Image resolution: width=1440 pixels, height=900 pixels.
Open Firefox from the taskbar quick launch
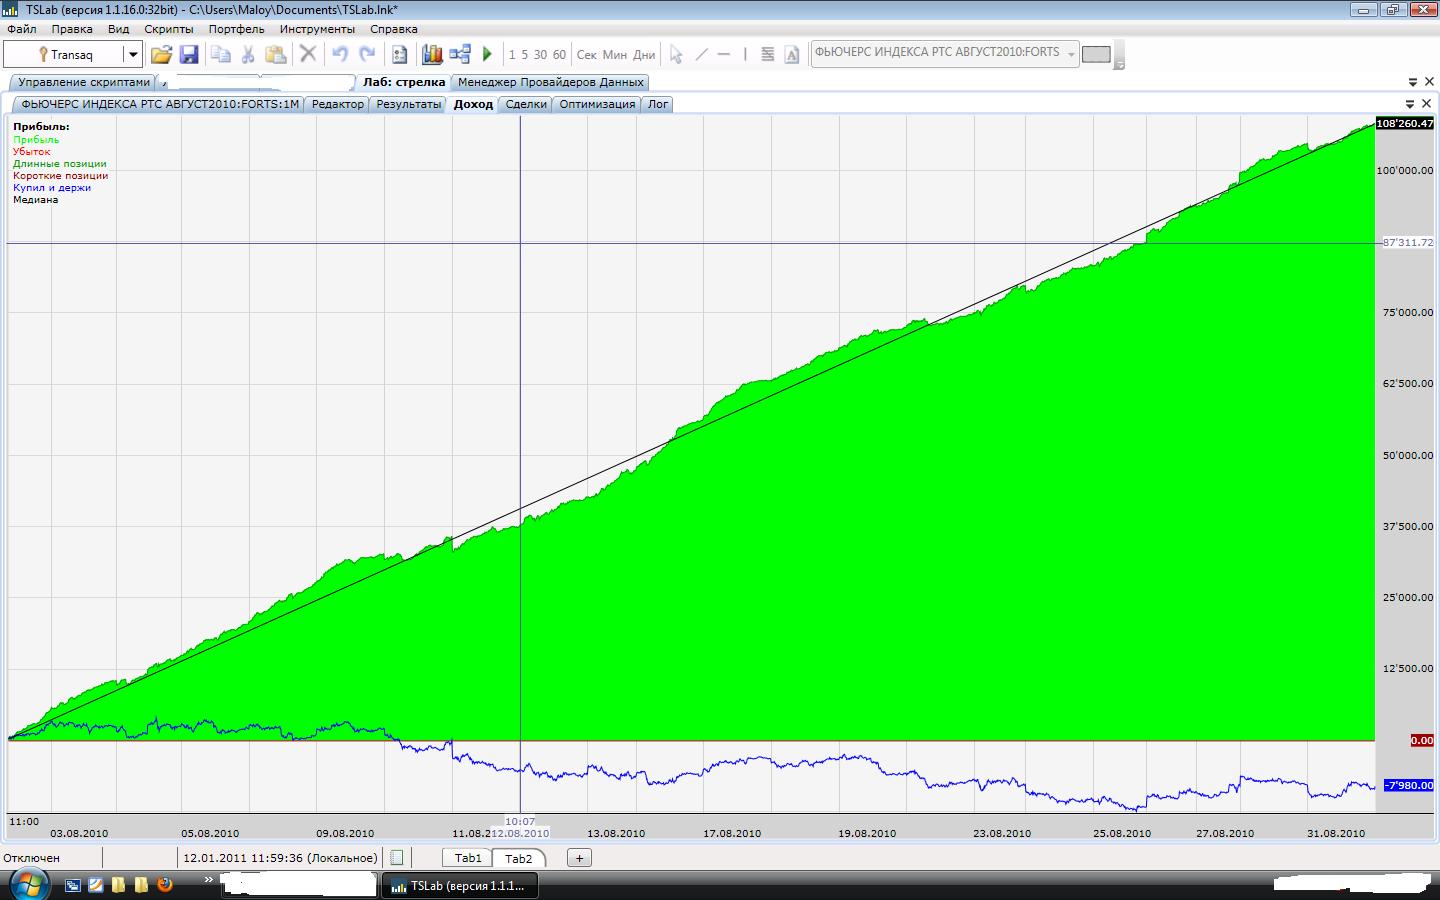[x=165, y=885]
